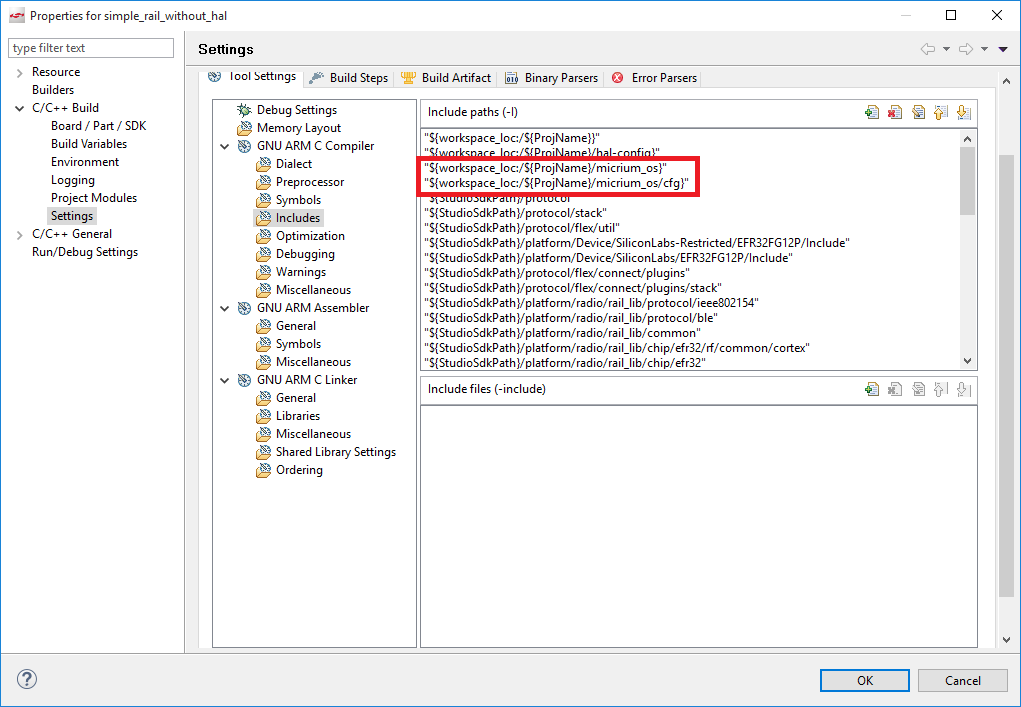Viewport: 1021px width, 707px height.
Task: Select Builders in left properties tree
Action: pos(53,90)
